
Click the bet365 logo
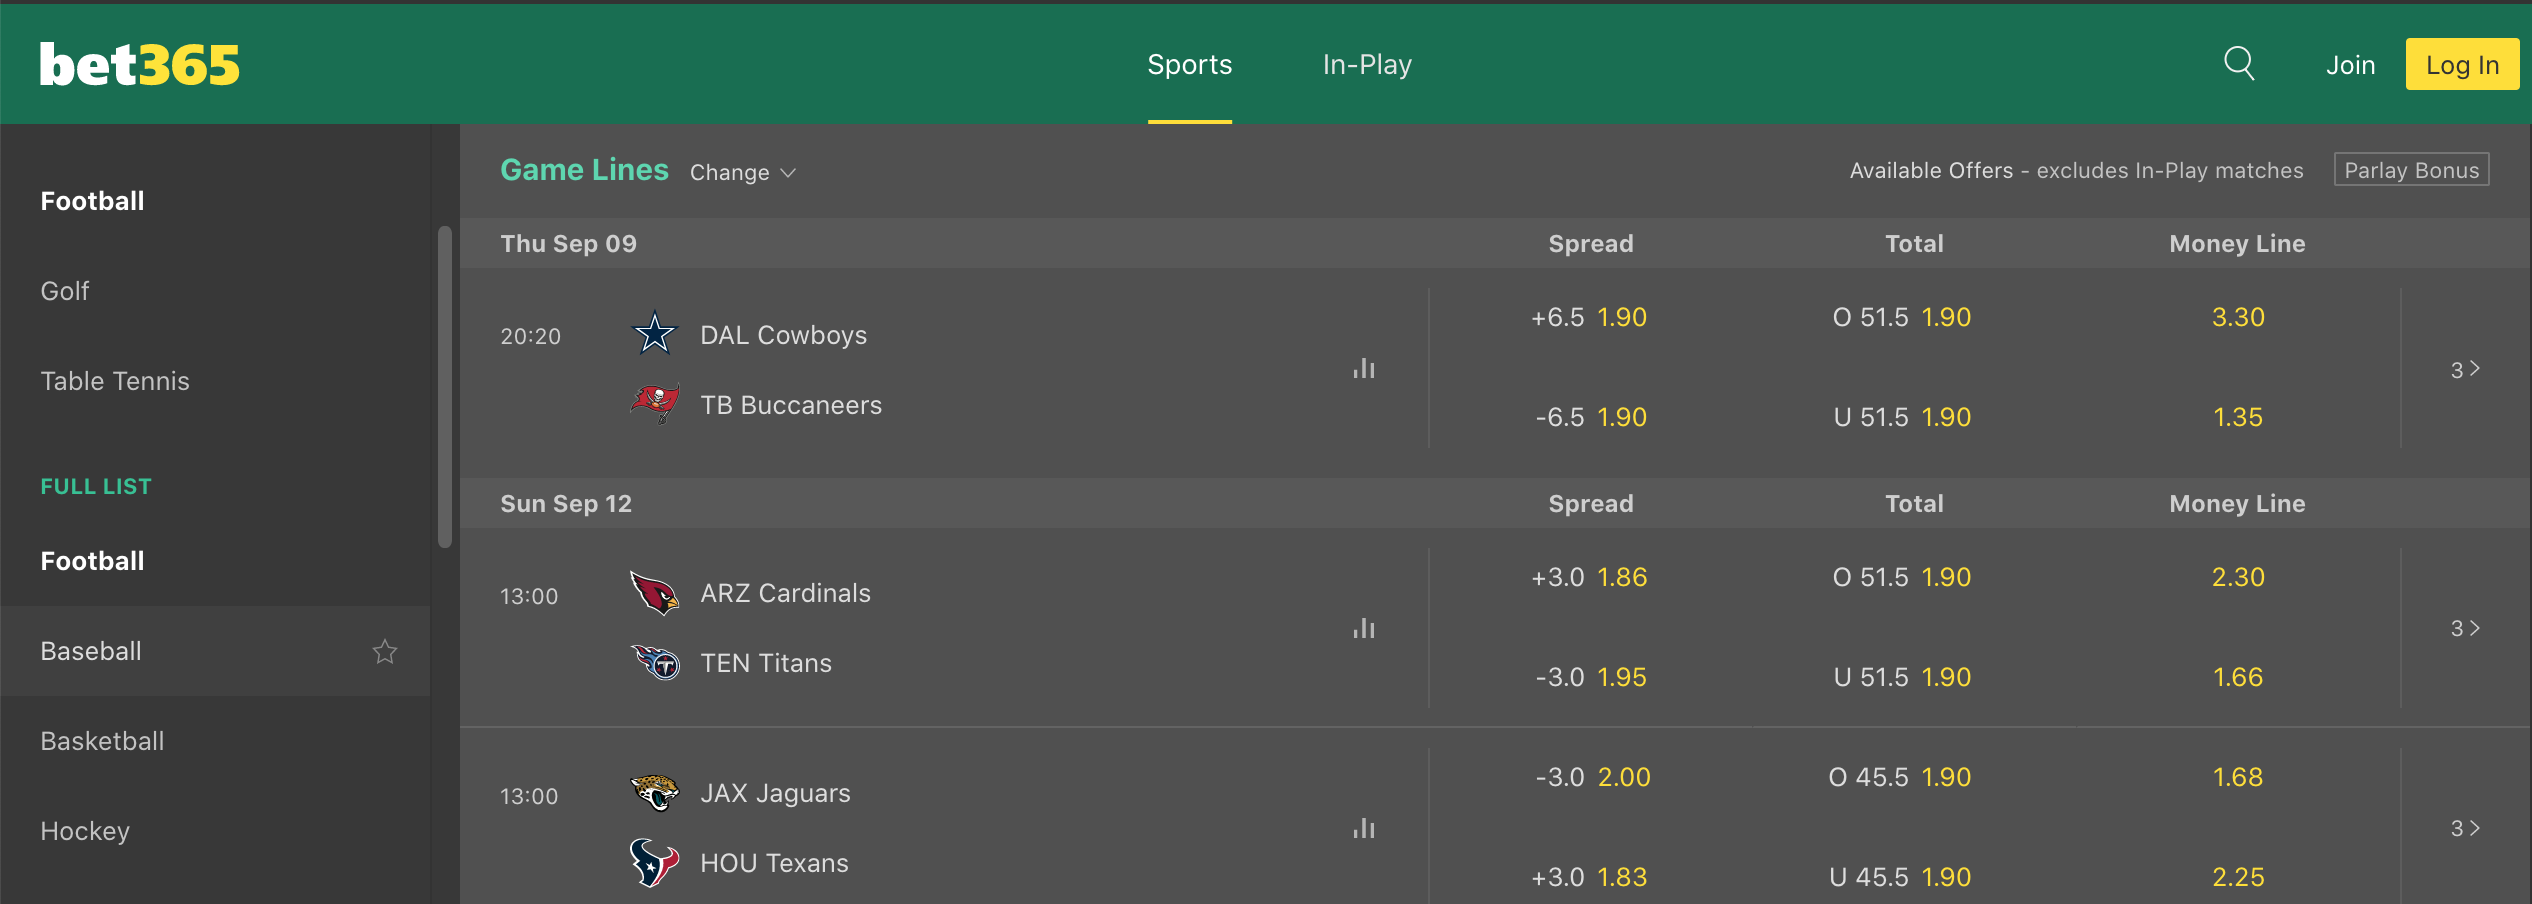point(140,65)
